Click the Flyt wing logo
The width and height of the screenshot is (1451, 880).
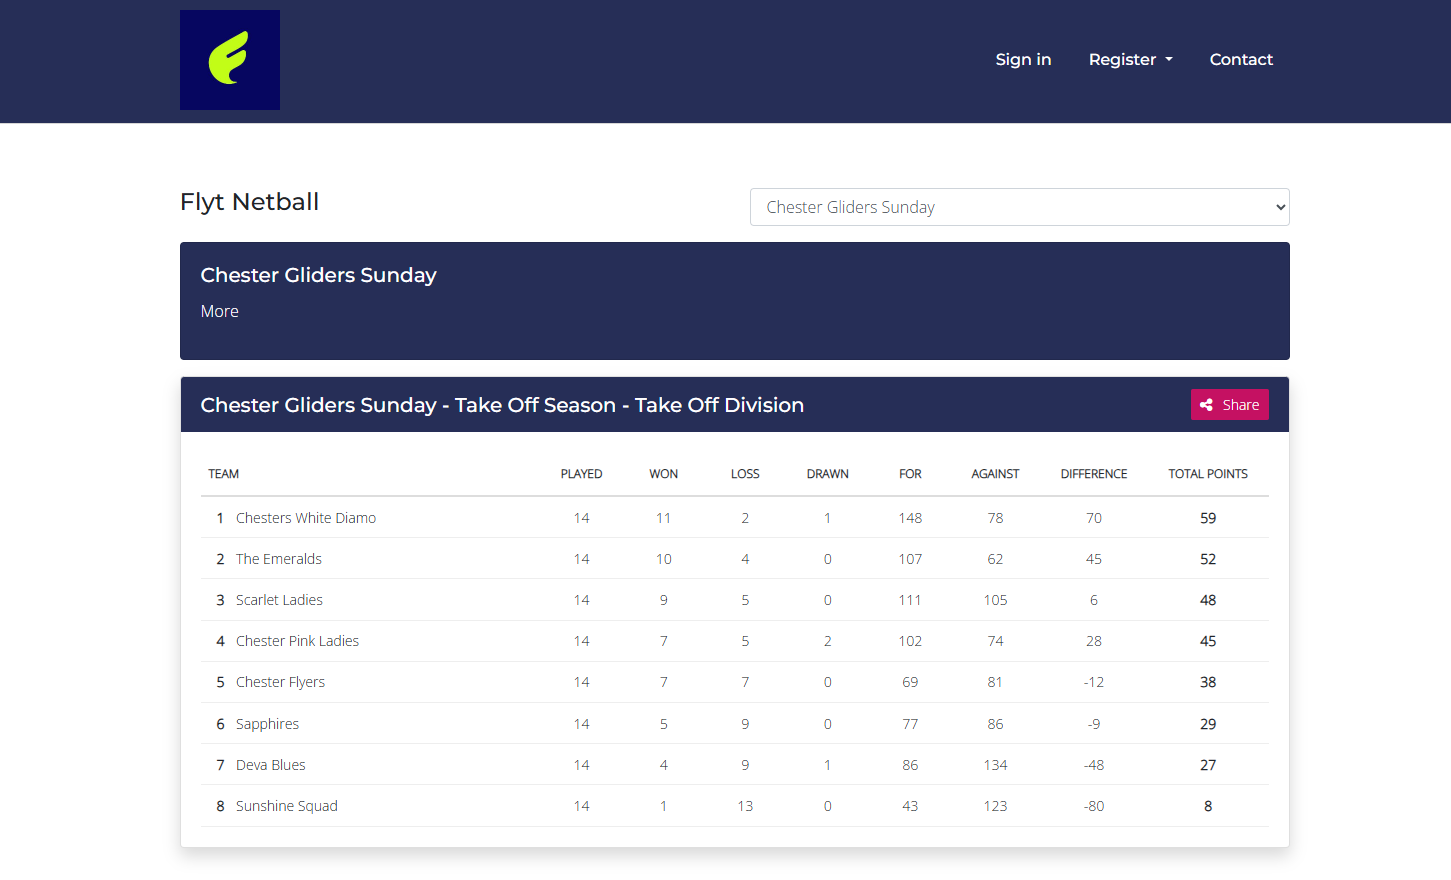point(229,60)
